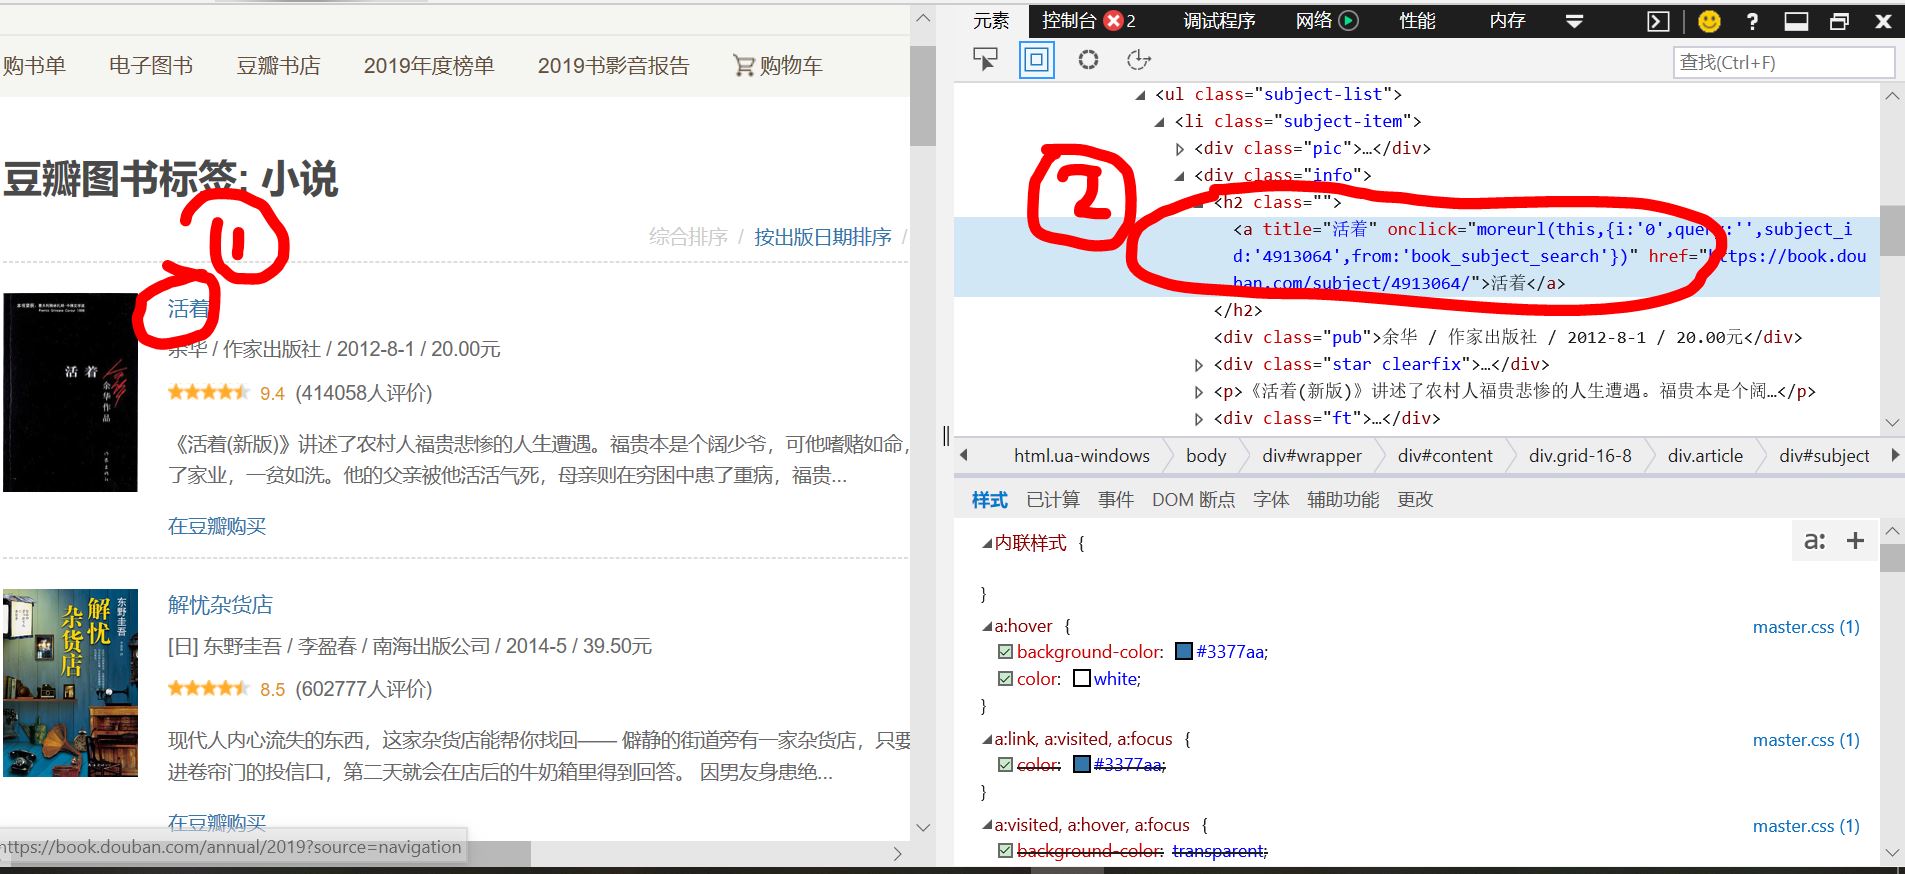Select the DOM 断点 sub-tab

(x=1193, y=499)
